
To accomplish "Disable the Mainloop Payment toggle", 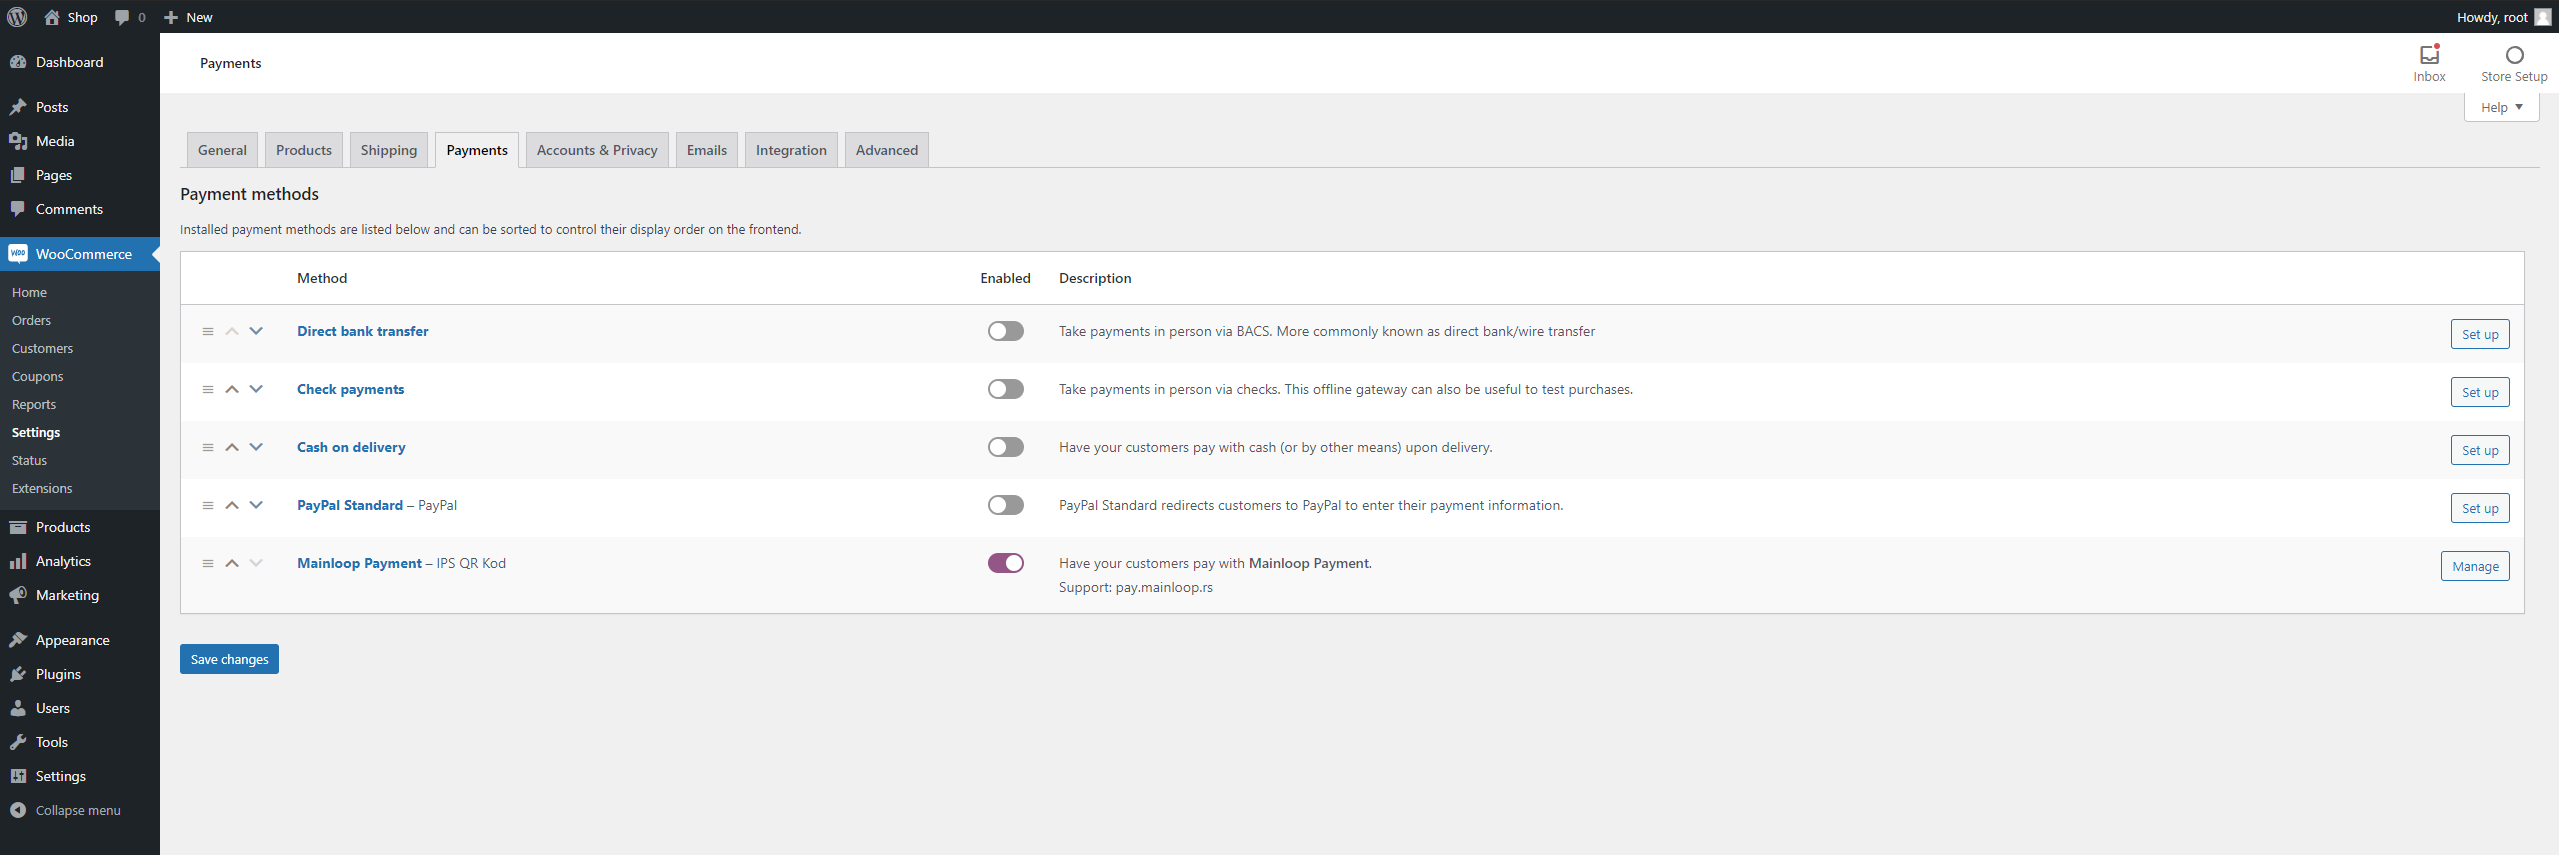I will [x=1005, y=564].
